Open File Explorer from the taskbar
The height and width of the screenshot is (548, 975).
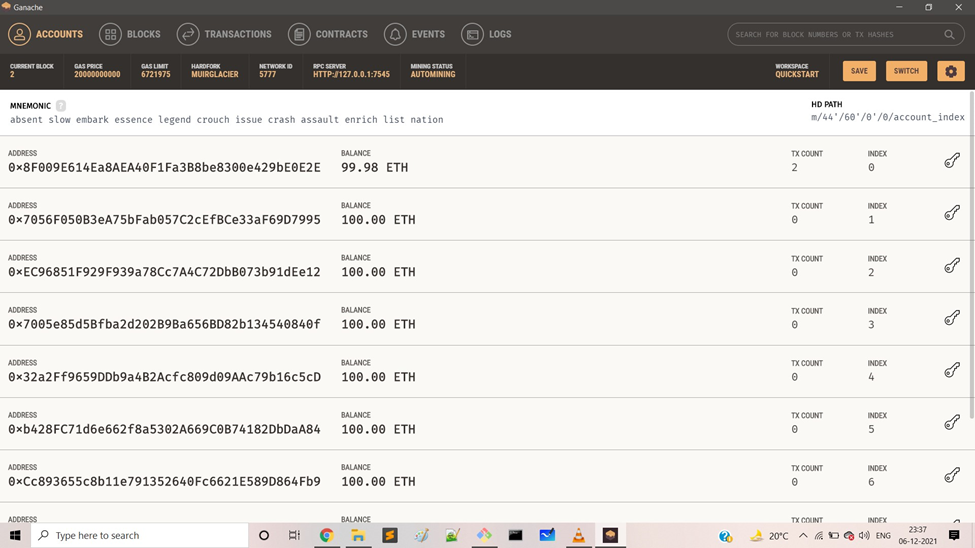tap(358, 535)
